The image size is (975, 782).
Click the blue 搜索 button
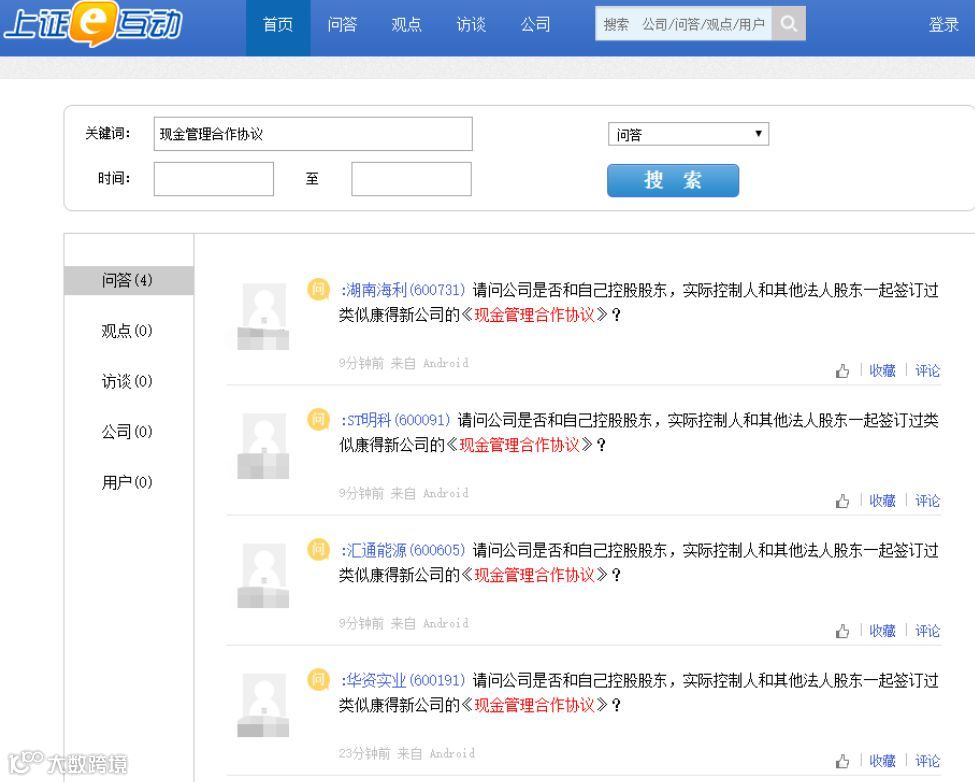pos(673,180)
